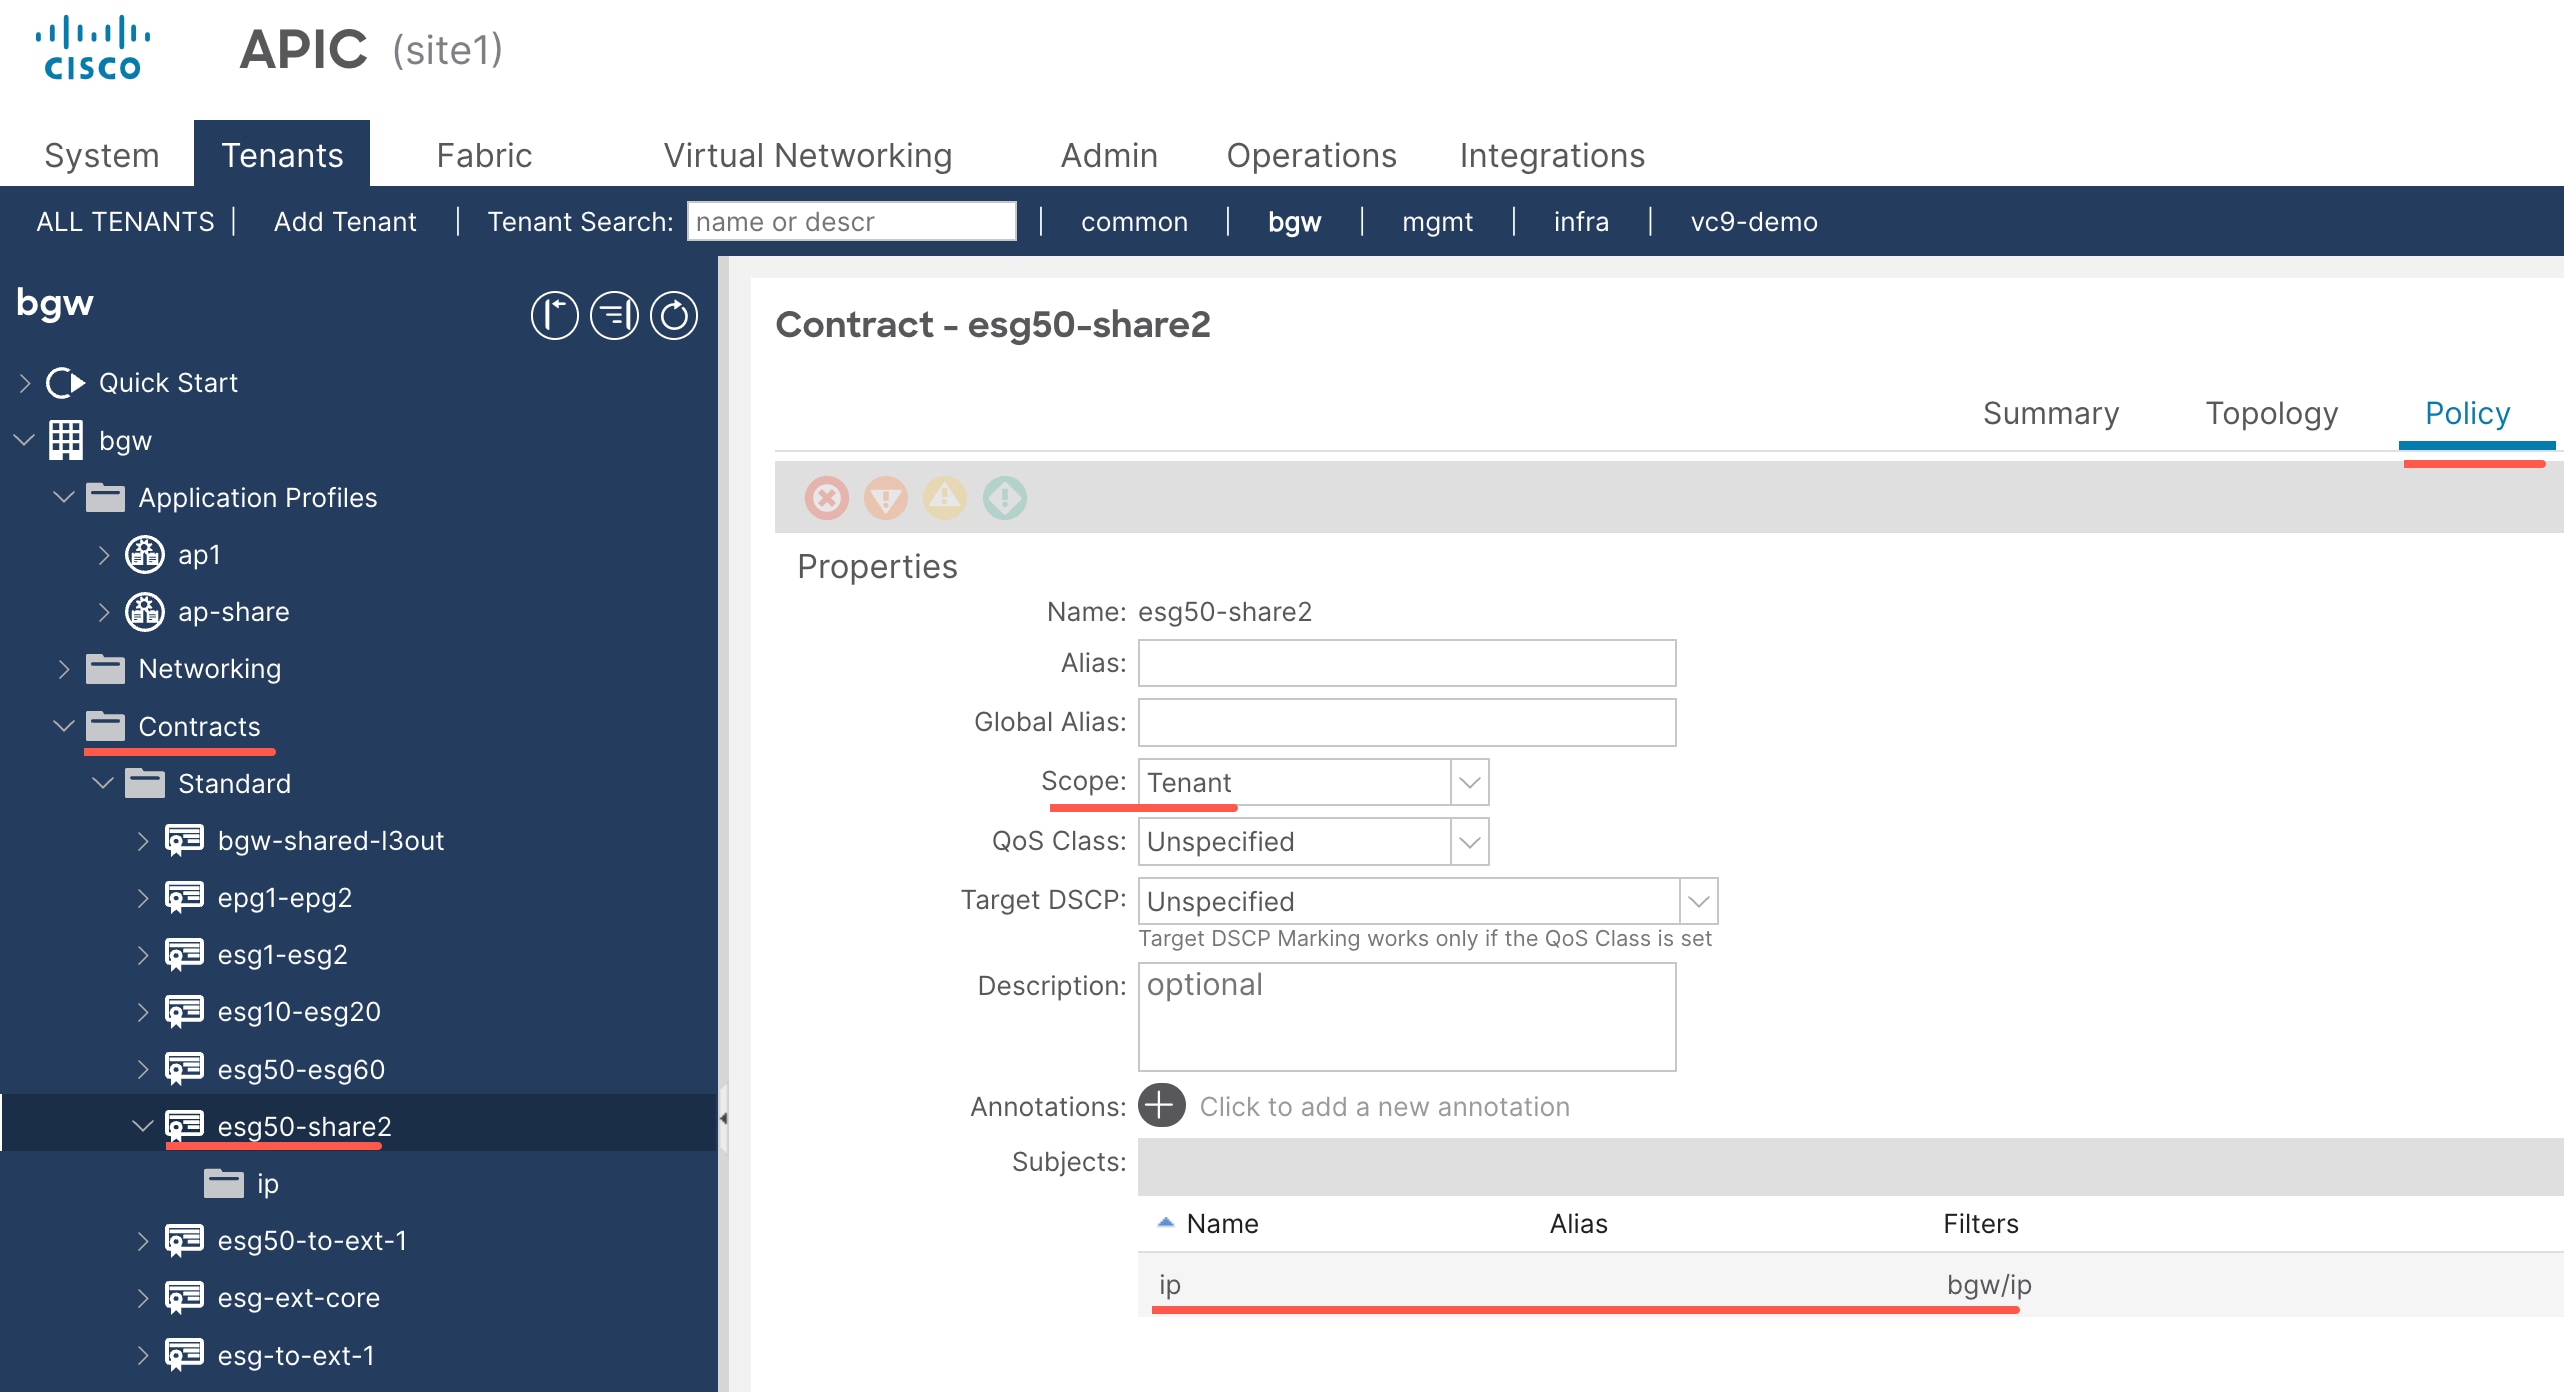This screenshot has width=2564, height=1392.
Task: Expand the esg50-to-ext-1 tree node
Action: tap(143, 1240)
